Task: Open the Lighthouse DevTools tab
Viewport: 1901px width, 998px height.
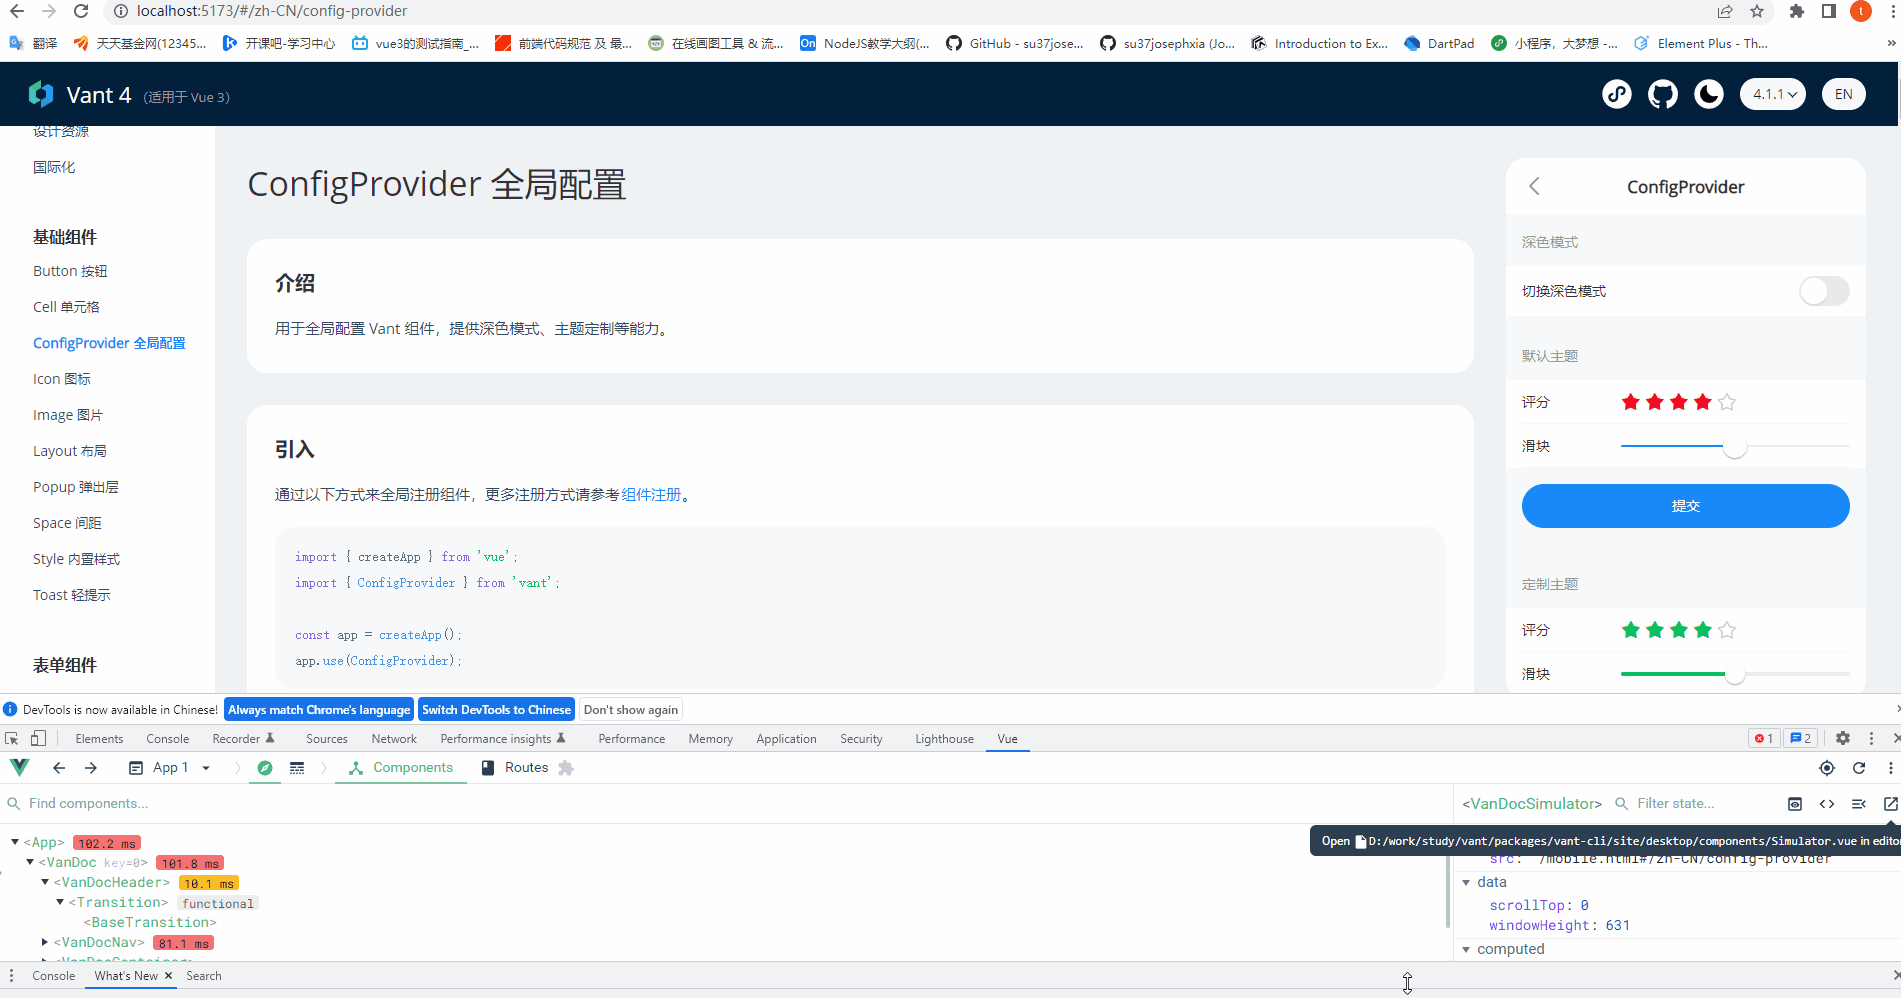Action: tap(944, 739)
